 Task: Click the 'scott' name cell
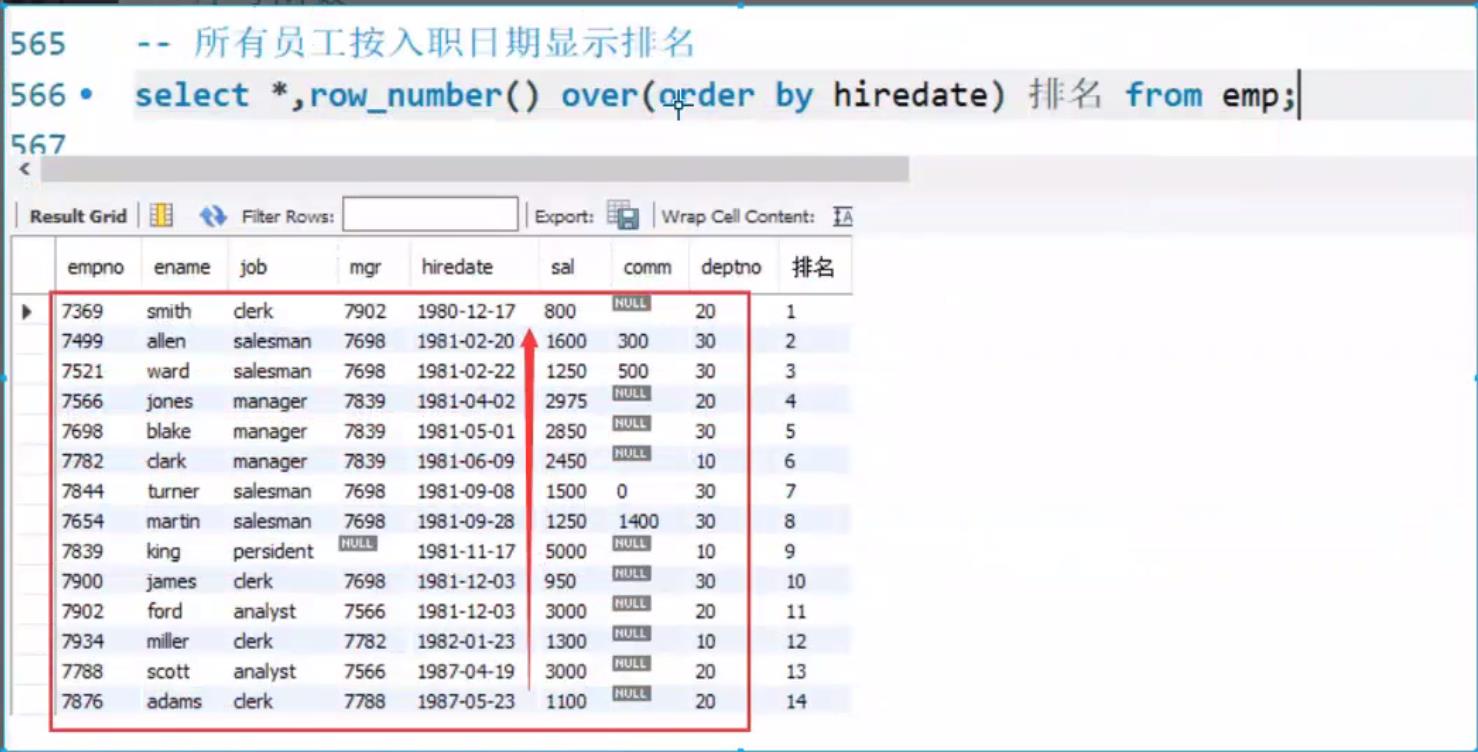pyautogui.click(x=168, y=672)
